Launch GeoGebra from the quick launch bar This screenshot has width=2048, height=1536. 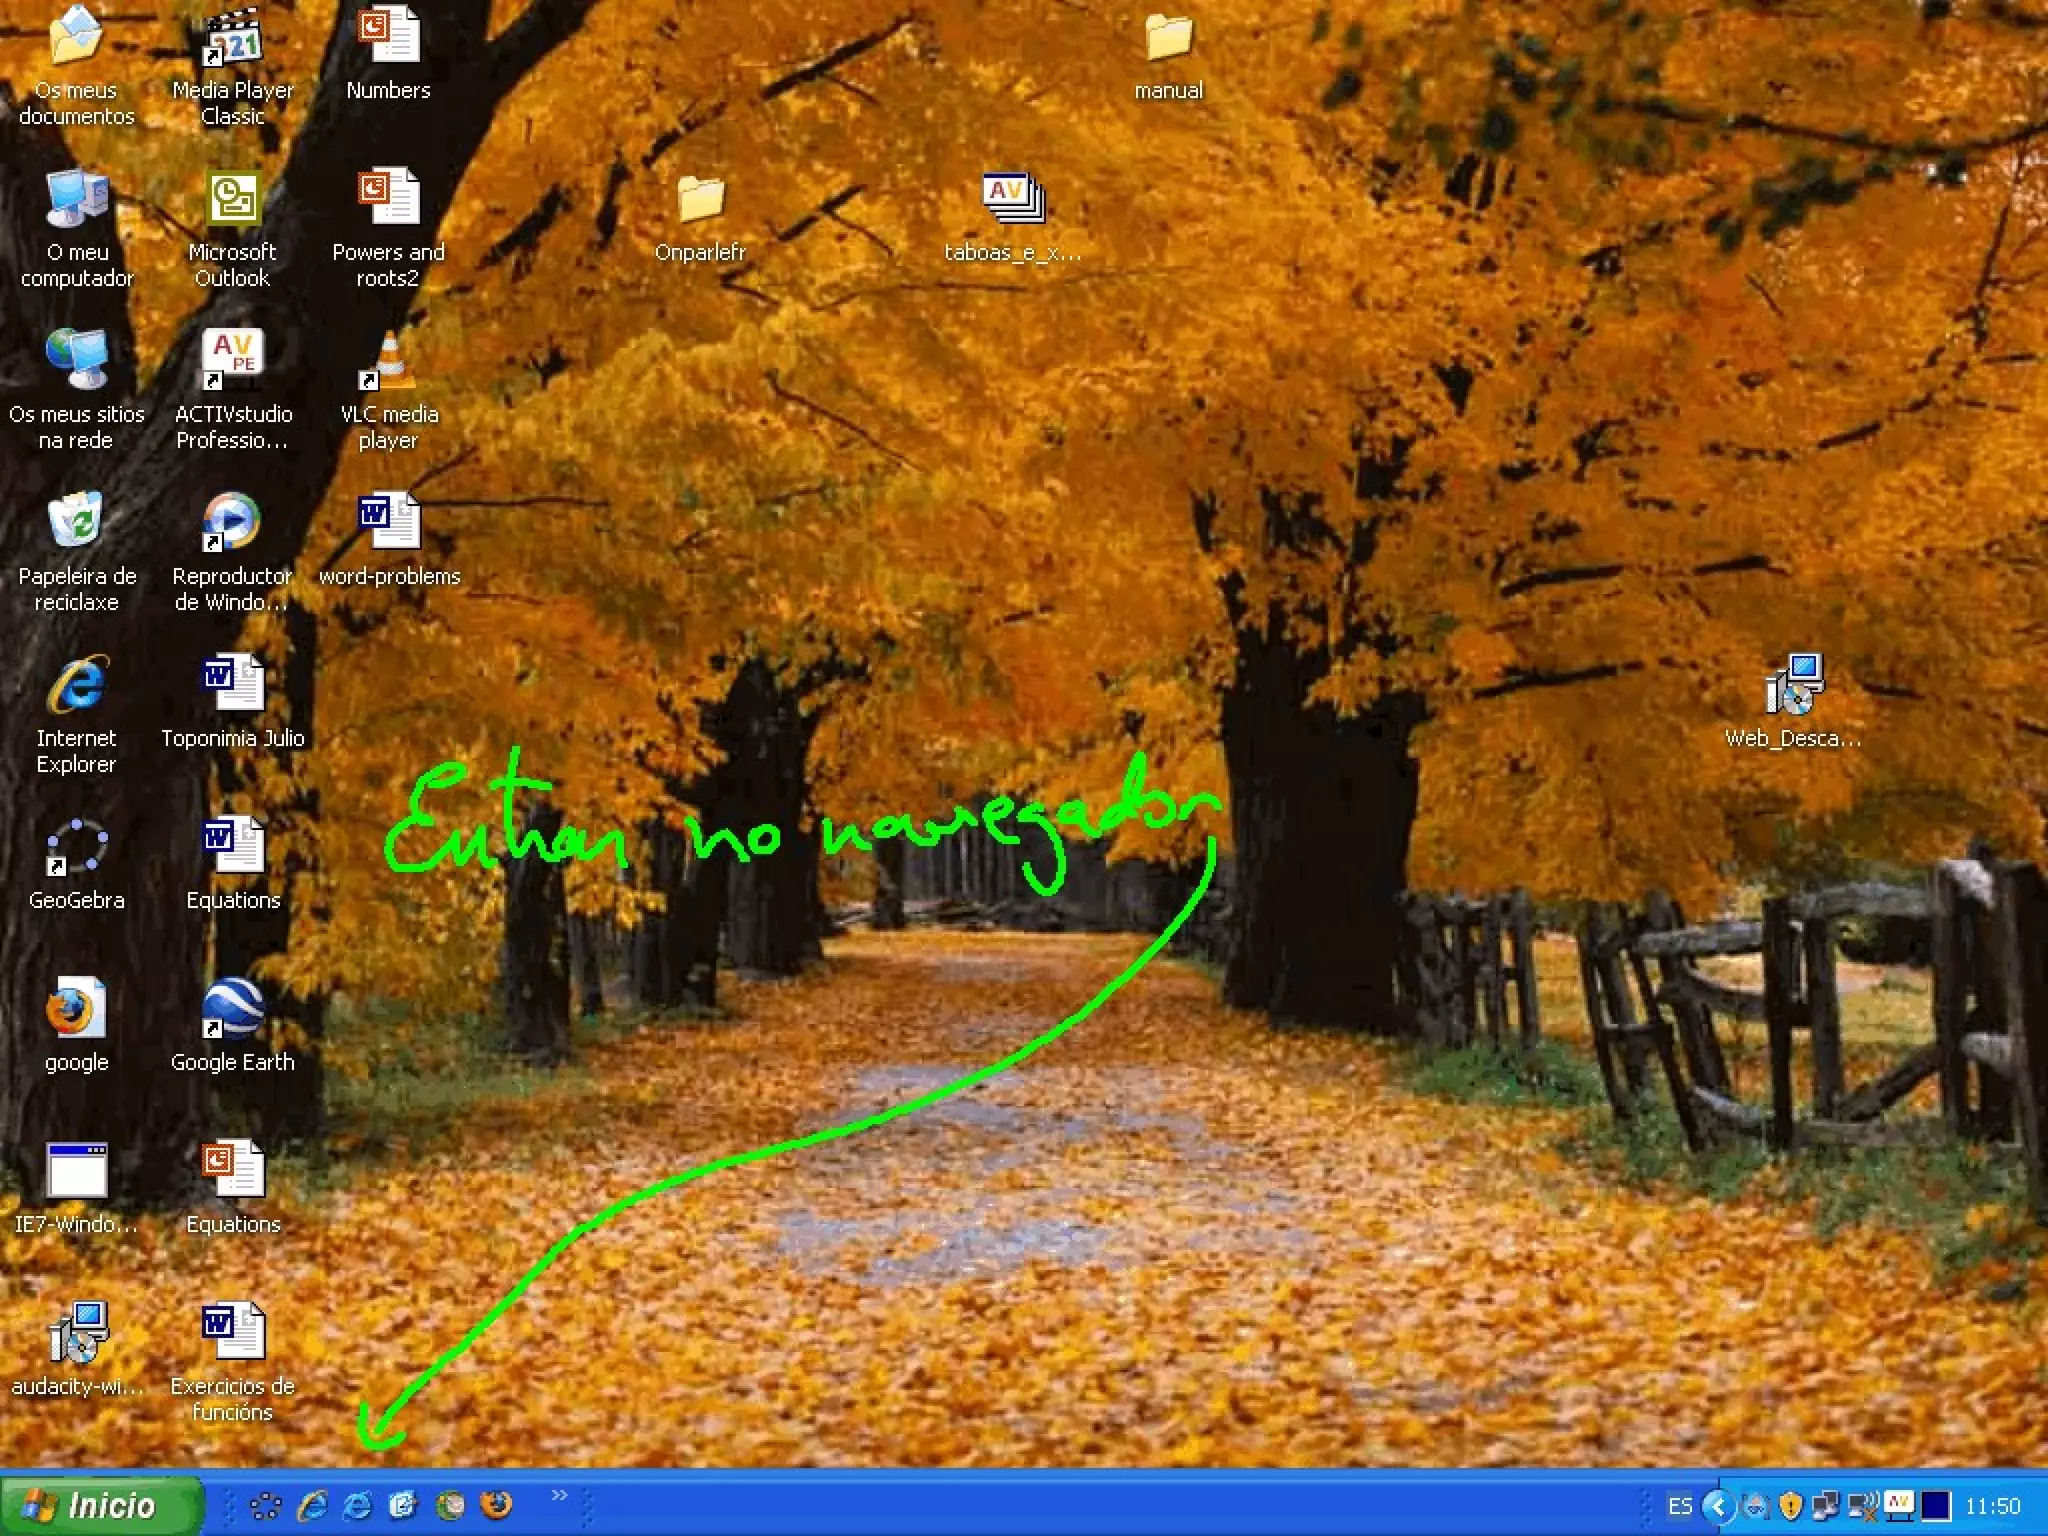(x=265, y=1505)
